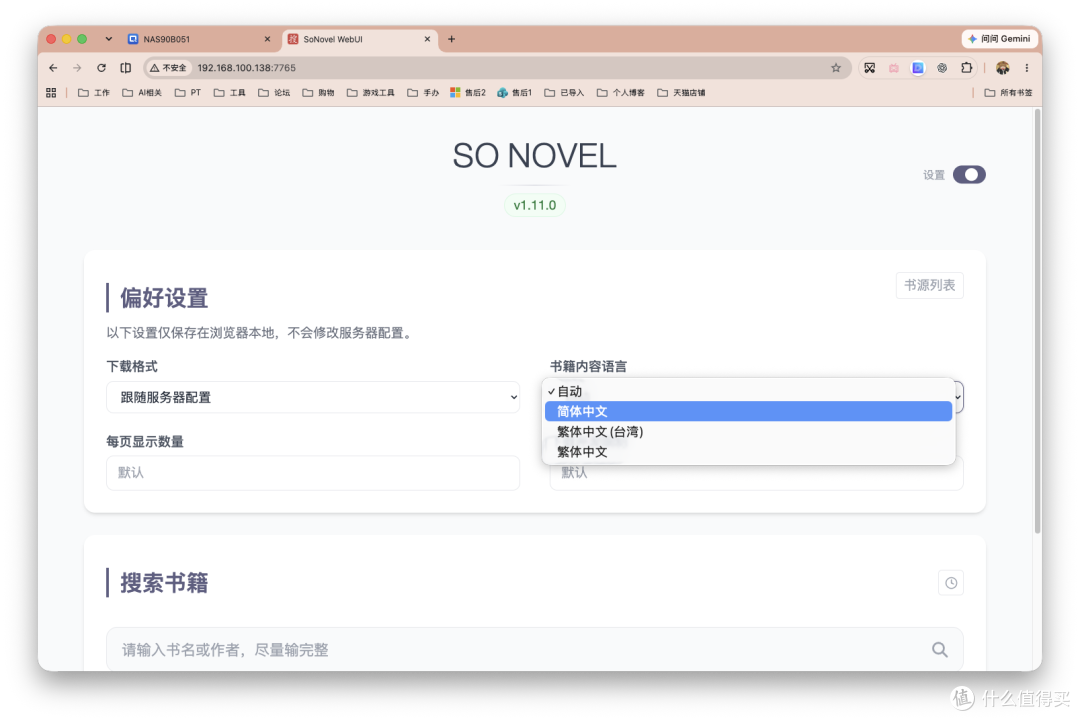Click the 不安全 security warning chip
Viewport: 1080px width, 721px height.
coord(168,67)
